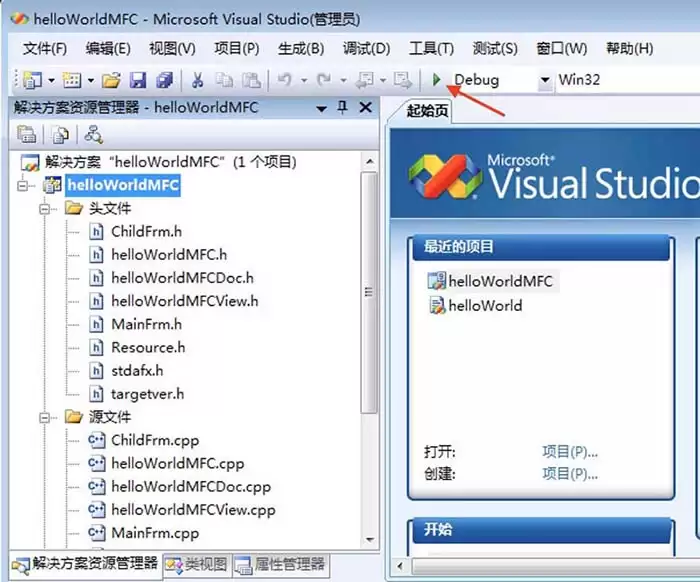
Task: Close the Solution Explorer panel
Action: tap(366, 107)
